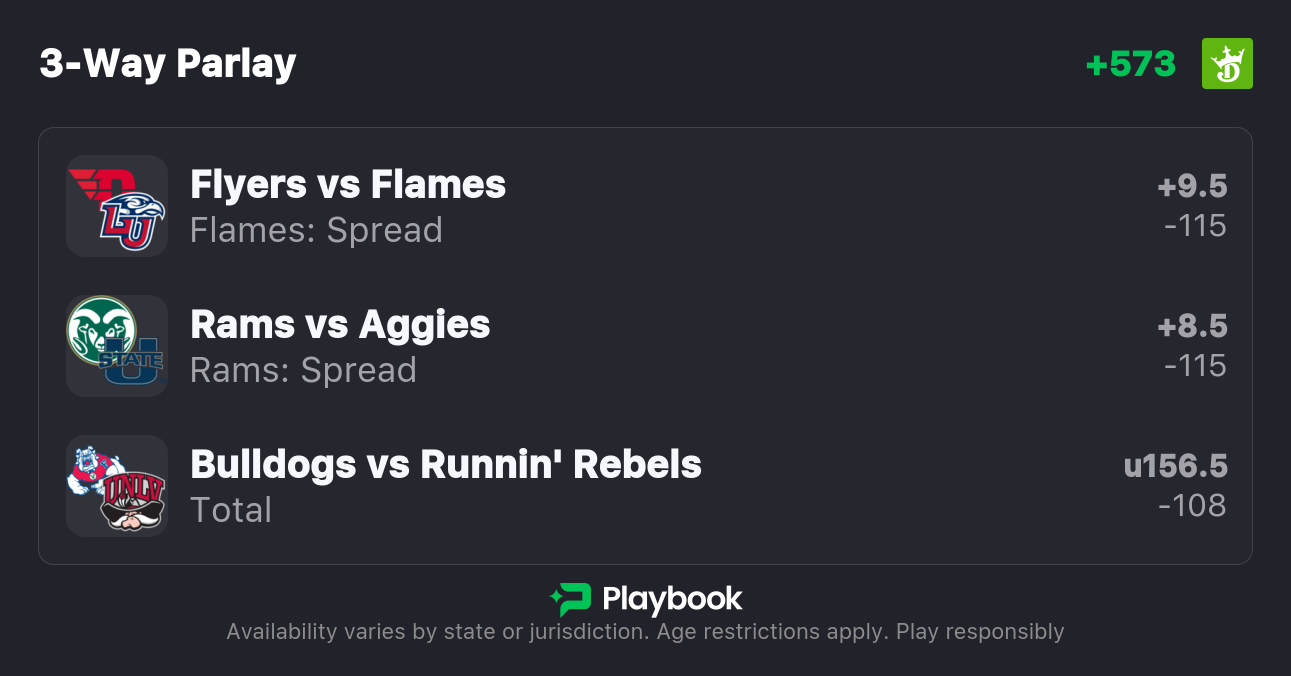Open the Bulldogs vs Runnin' Rebels matchup
This screenshot has width=1291, height=676.
point(446,465)
